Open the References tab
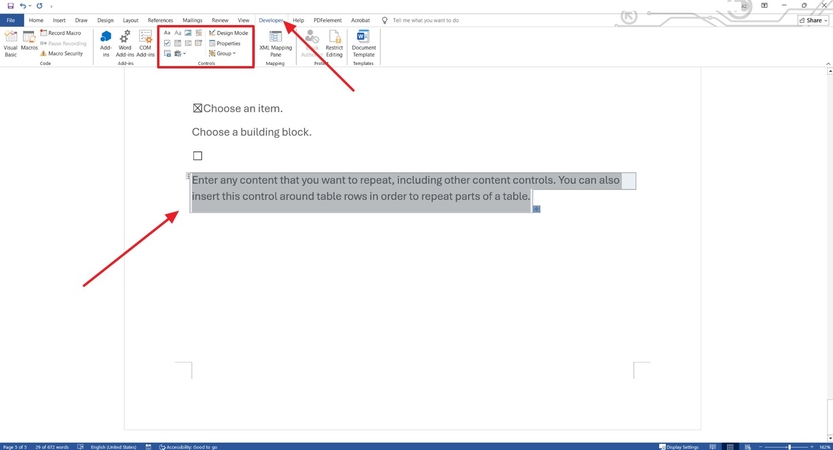 (160, 20)
